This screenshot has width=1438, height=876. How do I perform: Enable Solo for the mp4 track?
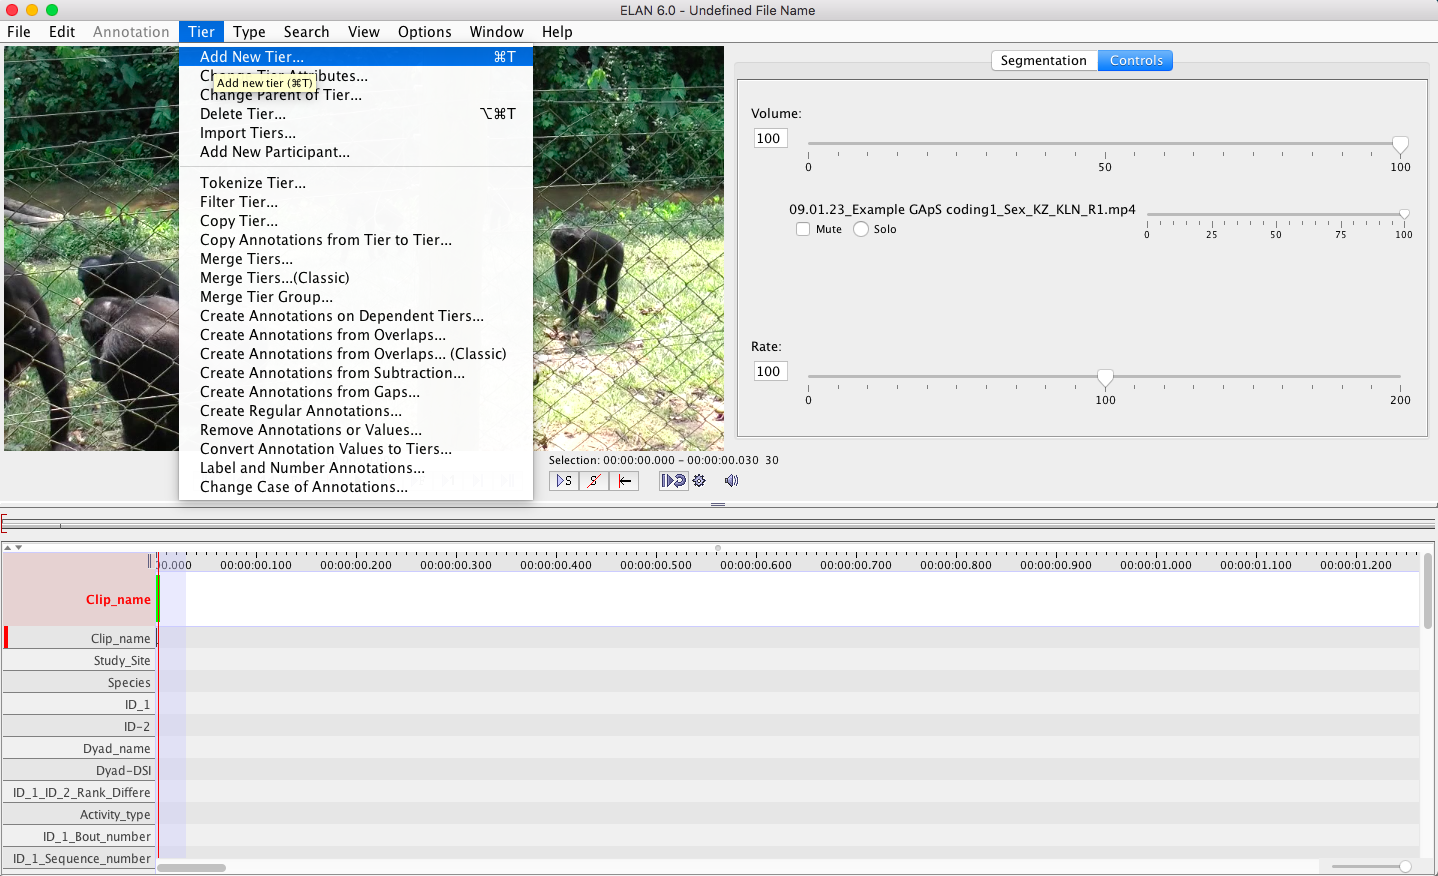[x=860, y=229]
